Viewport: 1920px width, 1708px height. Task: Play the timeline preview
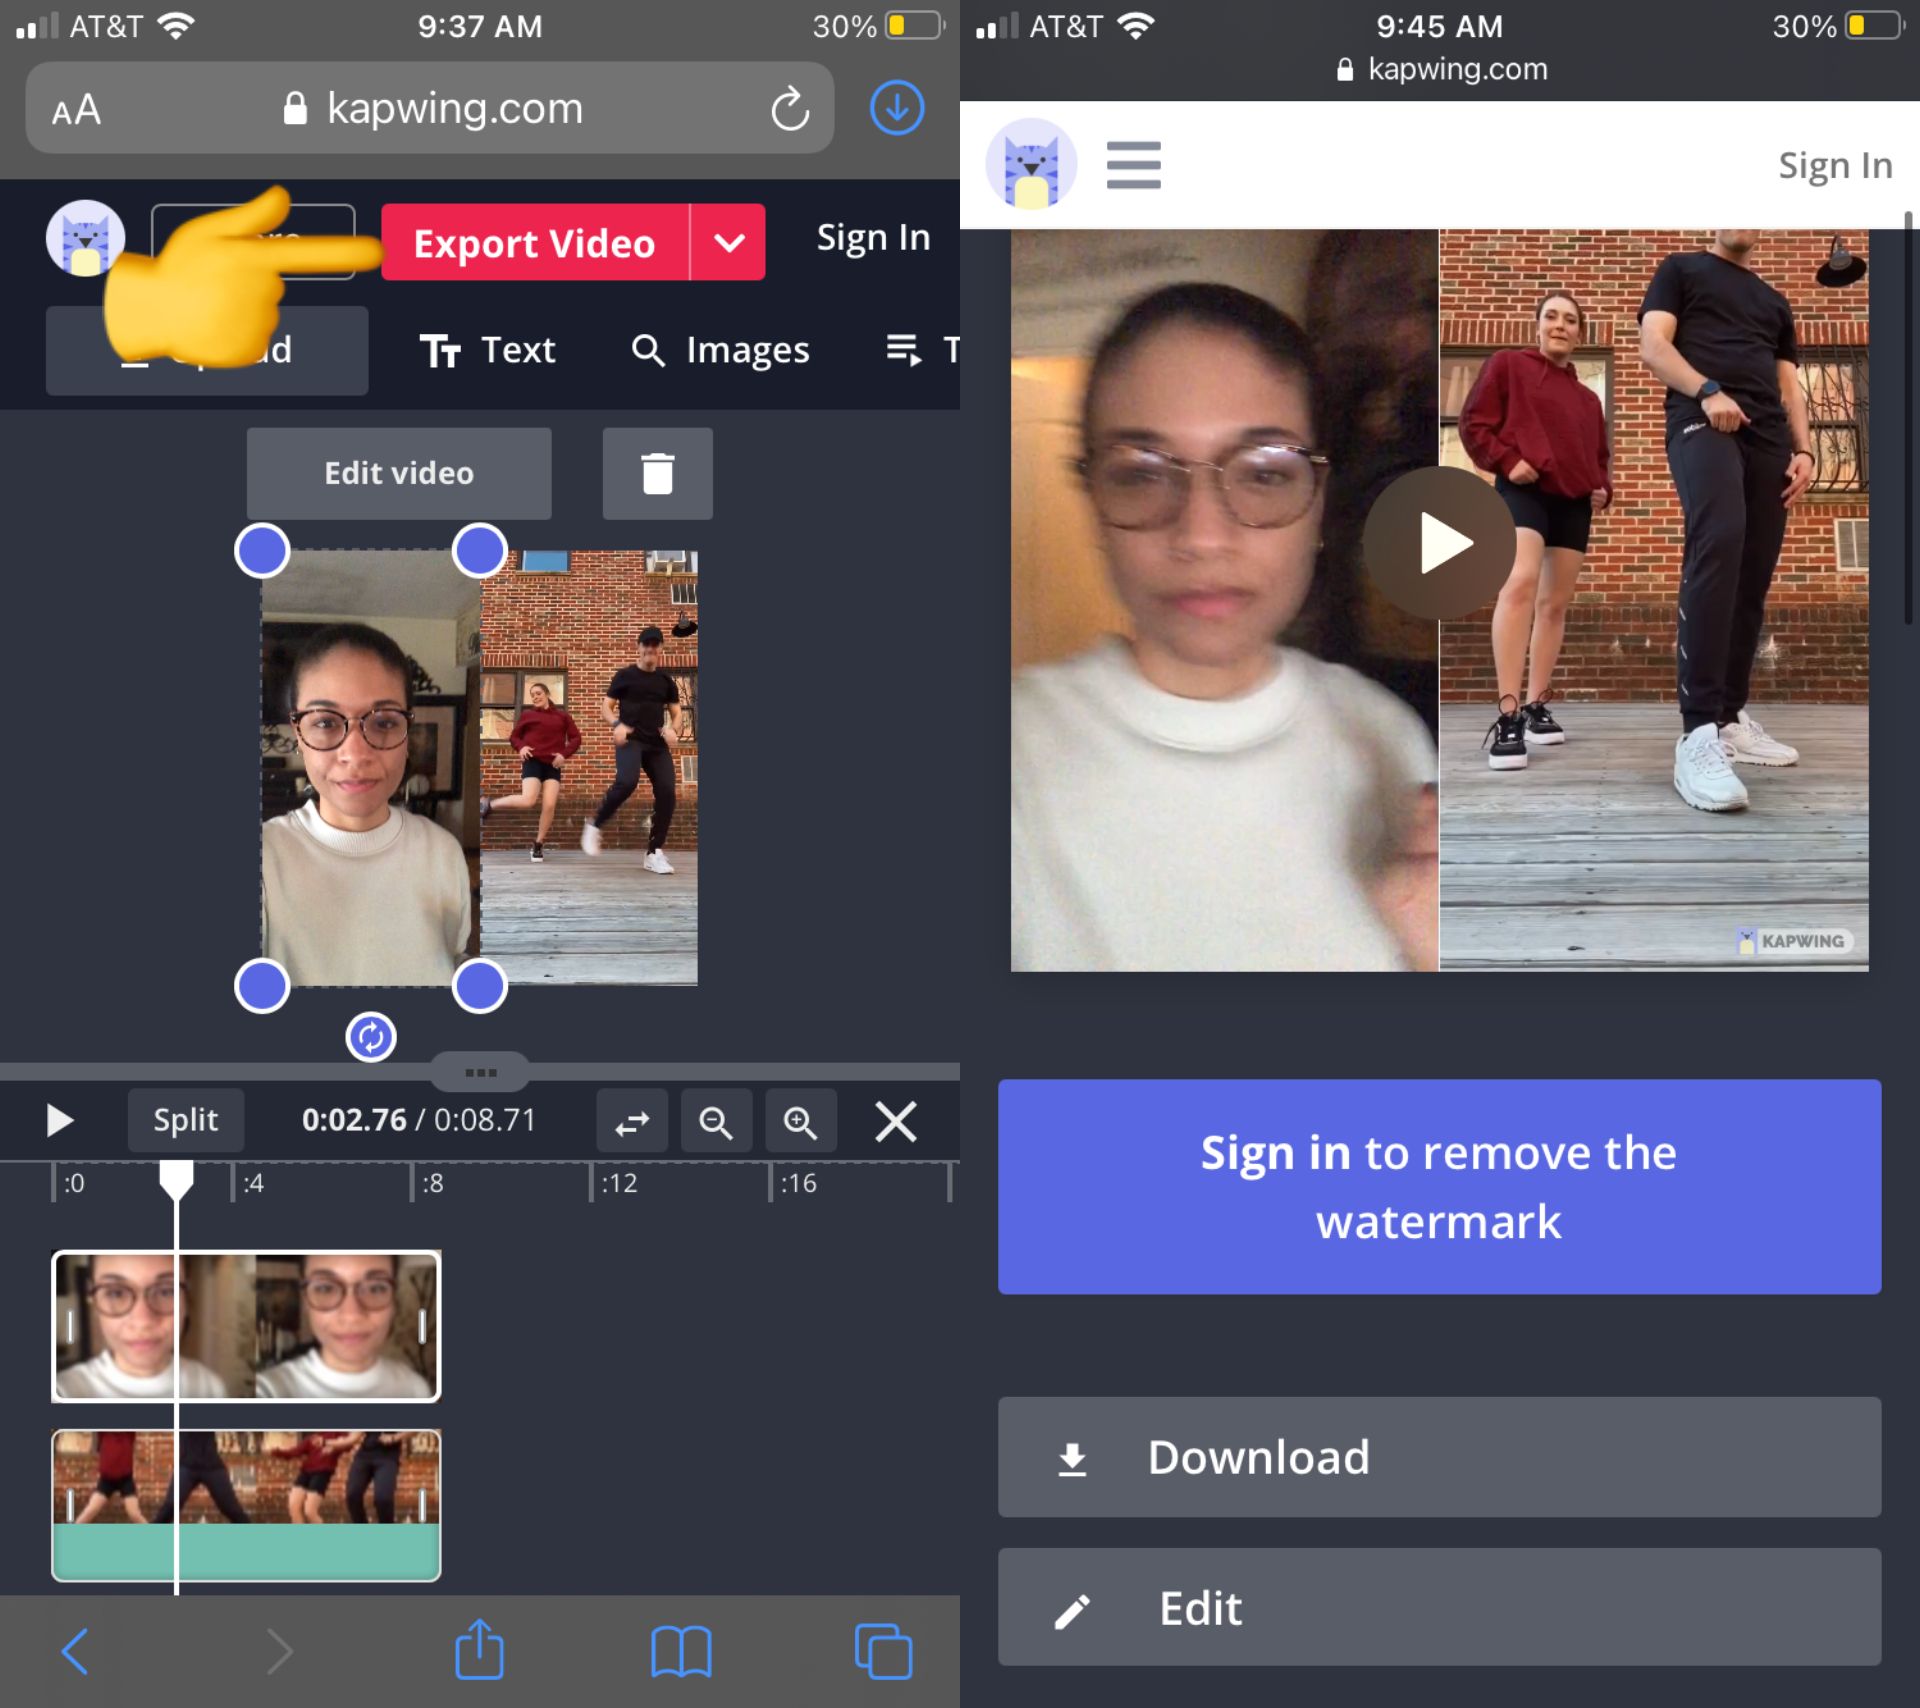click(x=60, y=1120)
